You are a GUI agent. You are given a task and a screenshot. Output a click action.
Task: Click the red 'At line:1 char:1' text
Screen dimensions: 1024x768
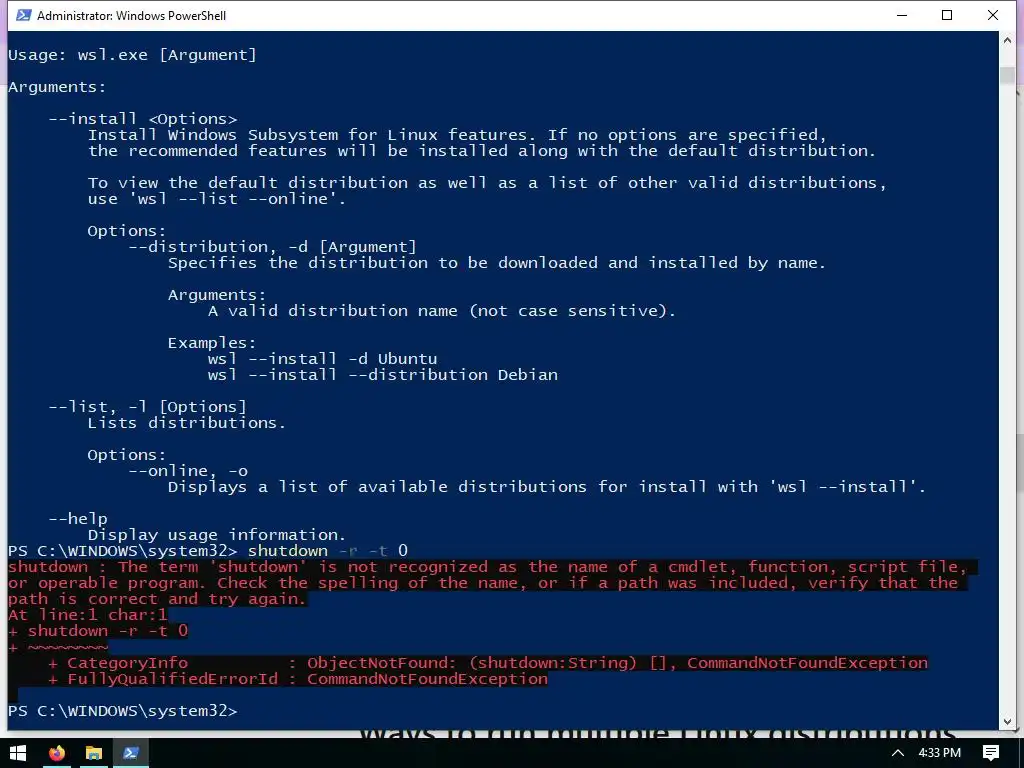tap(88, 615)
